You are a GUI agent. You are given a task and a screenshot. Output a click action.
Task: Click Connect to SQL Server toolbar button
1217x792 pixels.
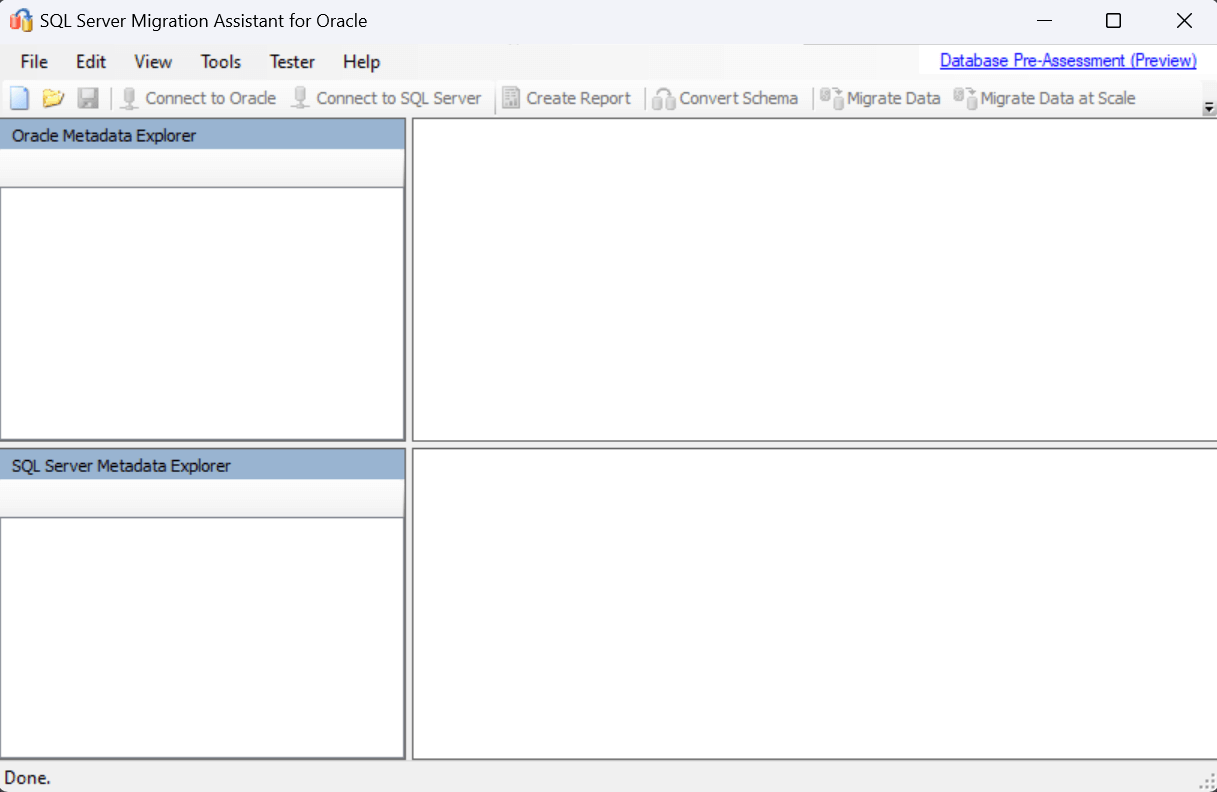[x=386, y=98]
